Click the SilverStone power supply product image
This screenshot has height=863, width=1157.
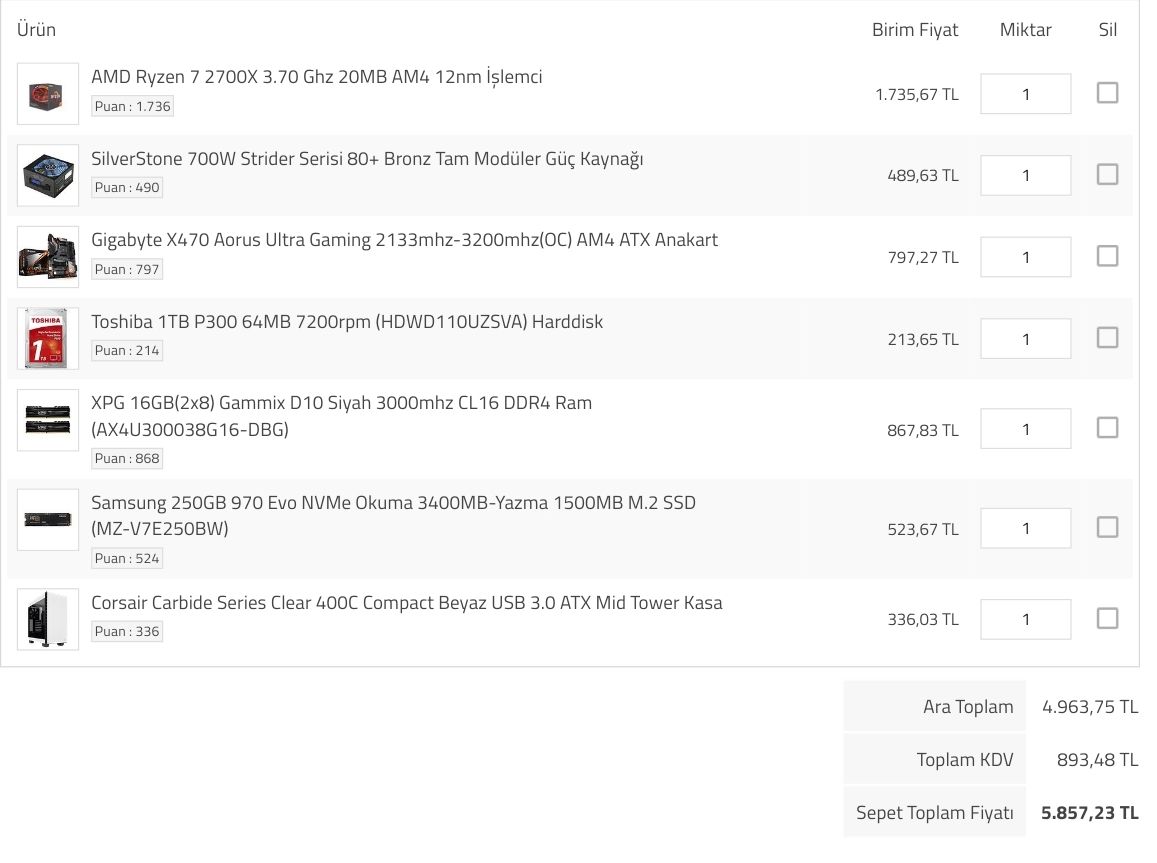(x=48, y=176)
